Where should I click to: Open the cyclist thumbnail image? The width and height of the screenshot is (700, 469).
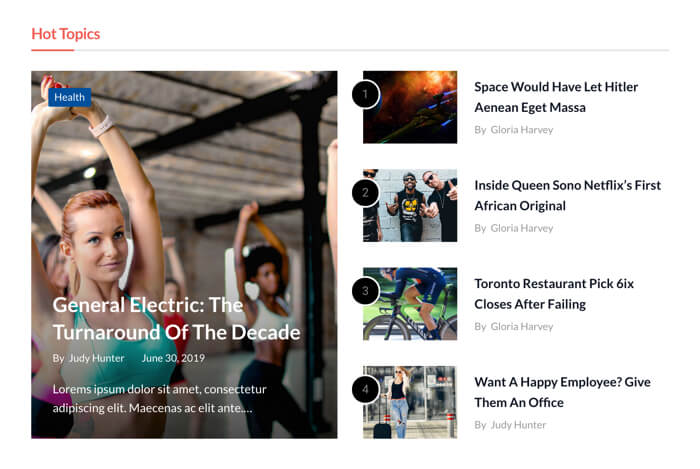410,304
